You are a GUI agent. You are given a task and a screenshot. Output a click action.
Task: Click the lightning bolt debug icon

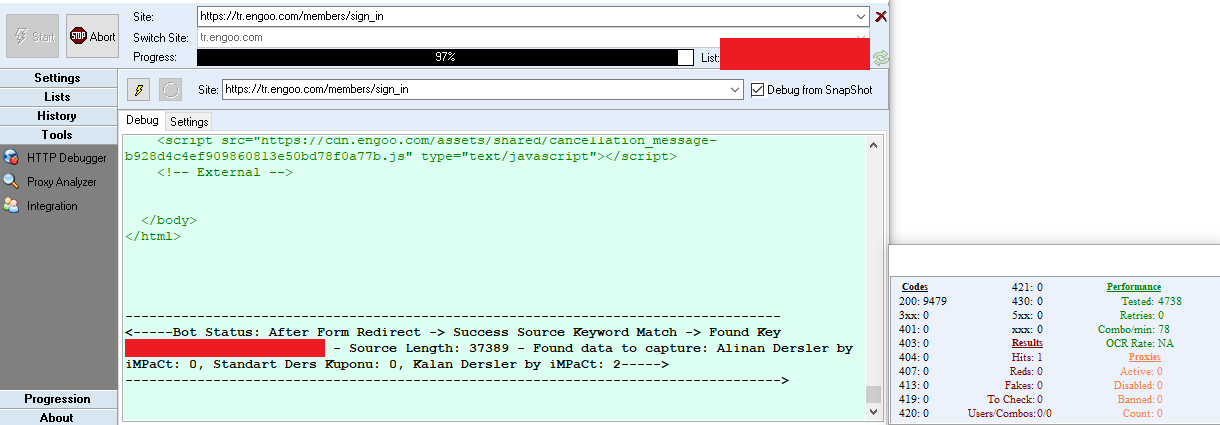point(139,90)
